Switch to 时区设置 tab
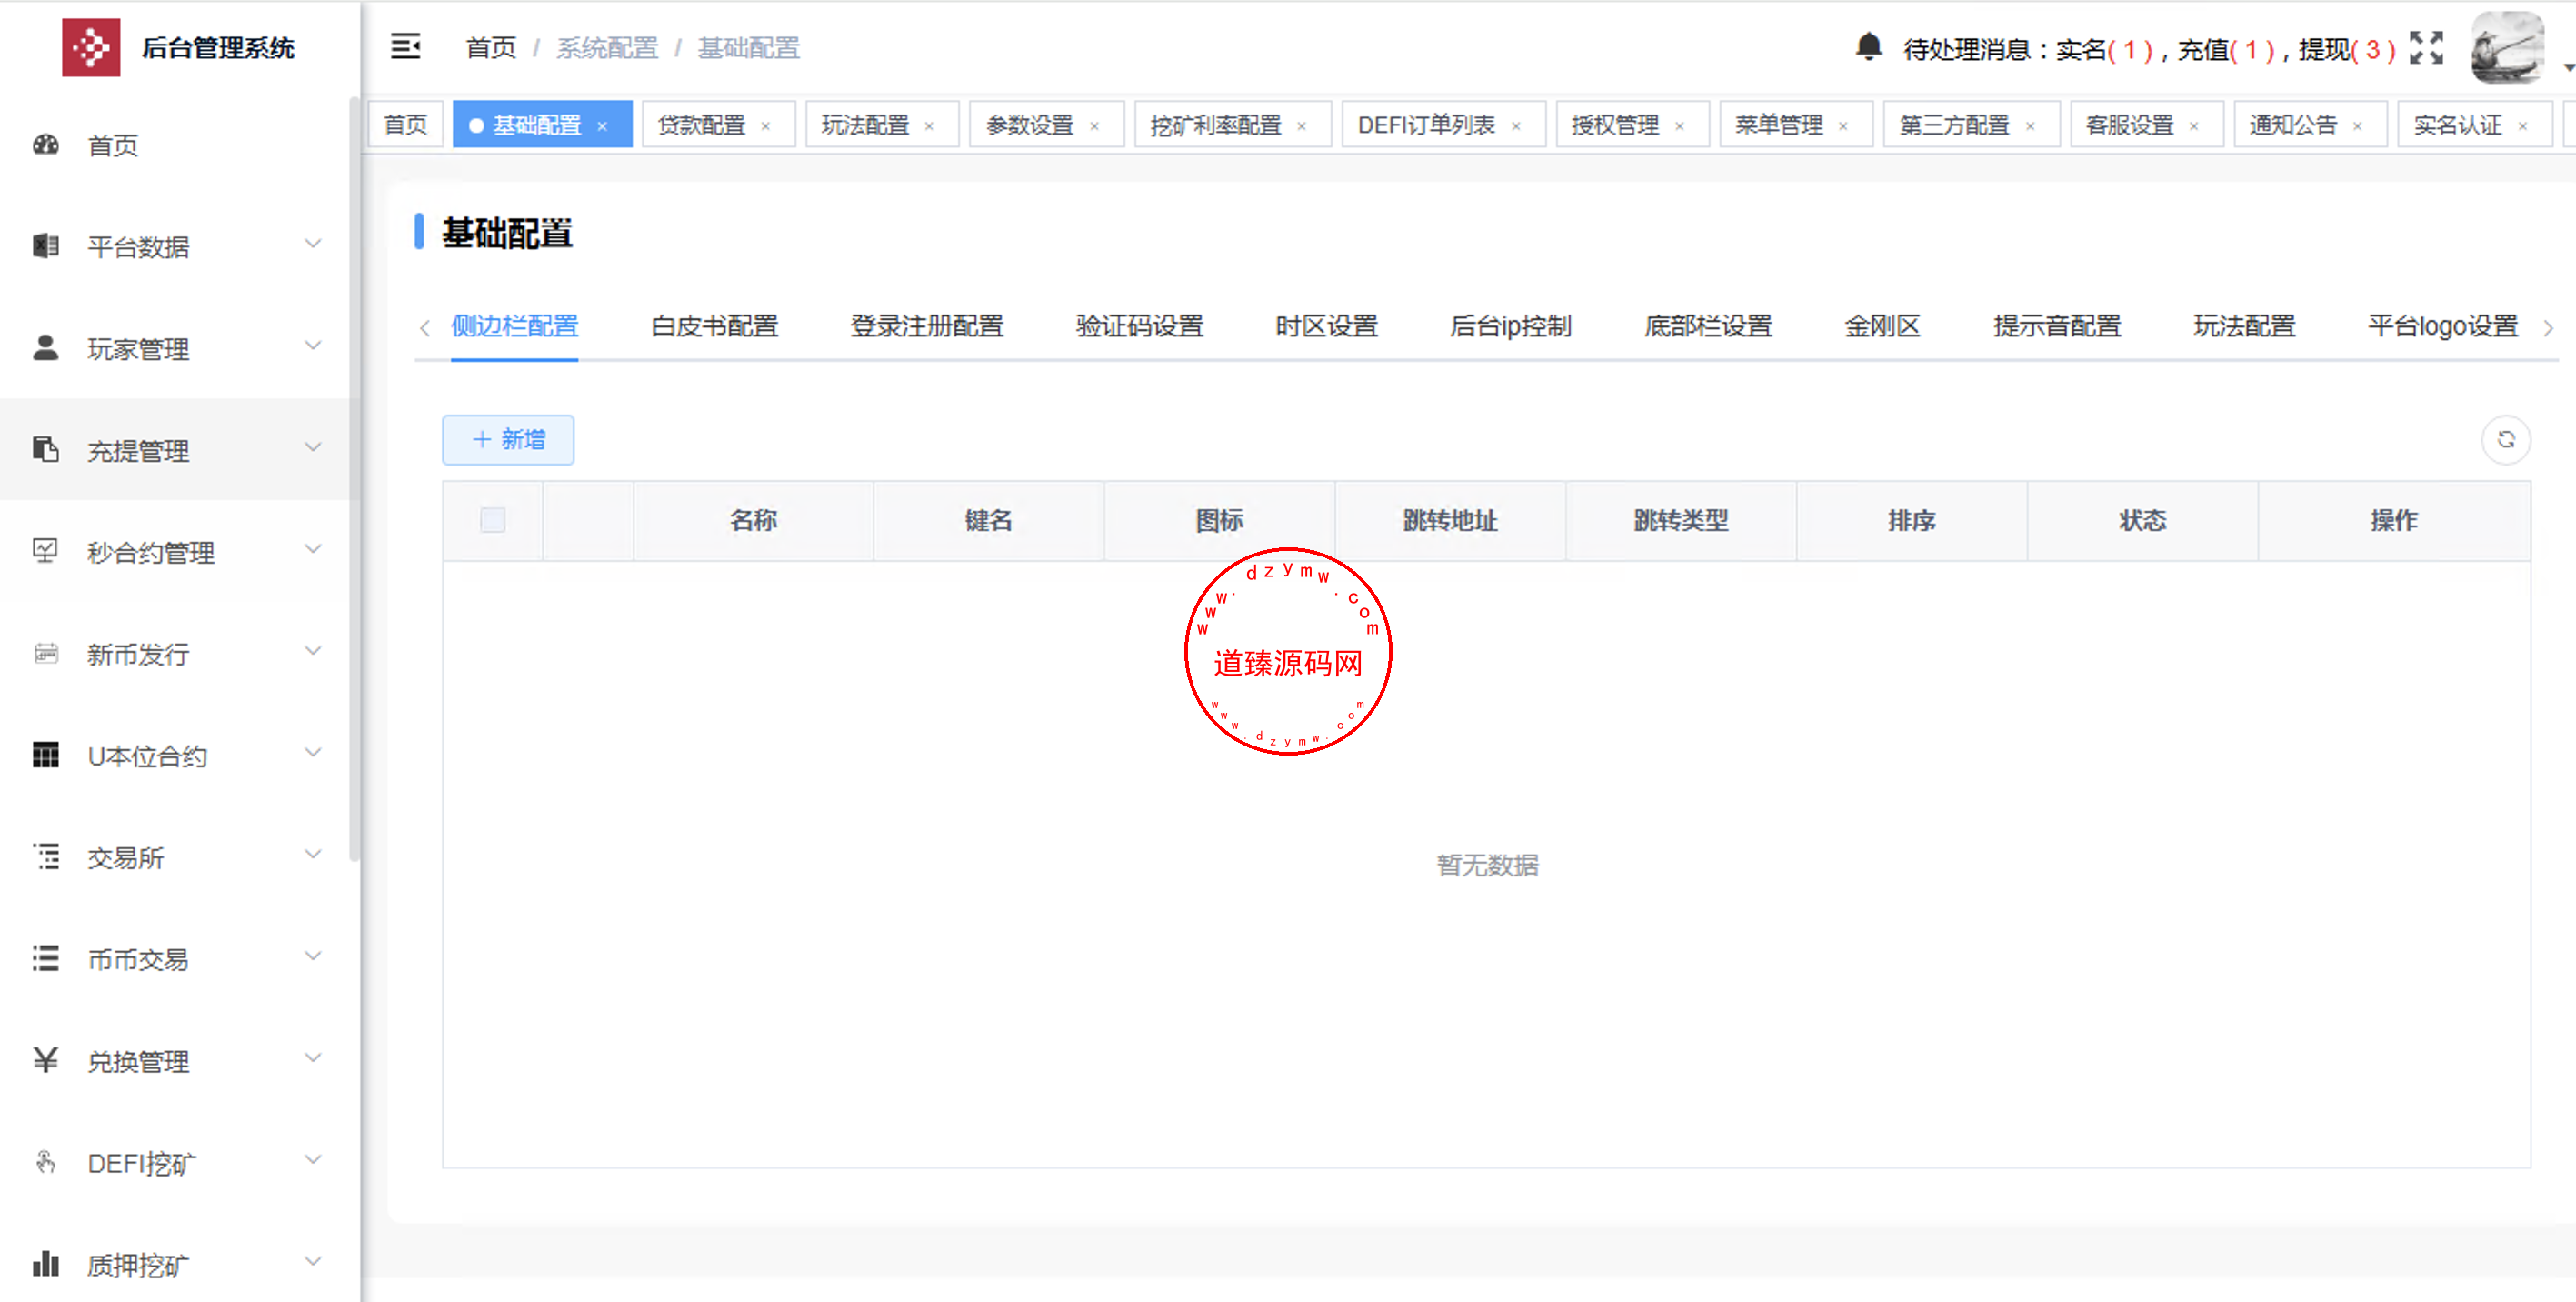 (1326, 326)
